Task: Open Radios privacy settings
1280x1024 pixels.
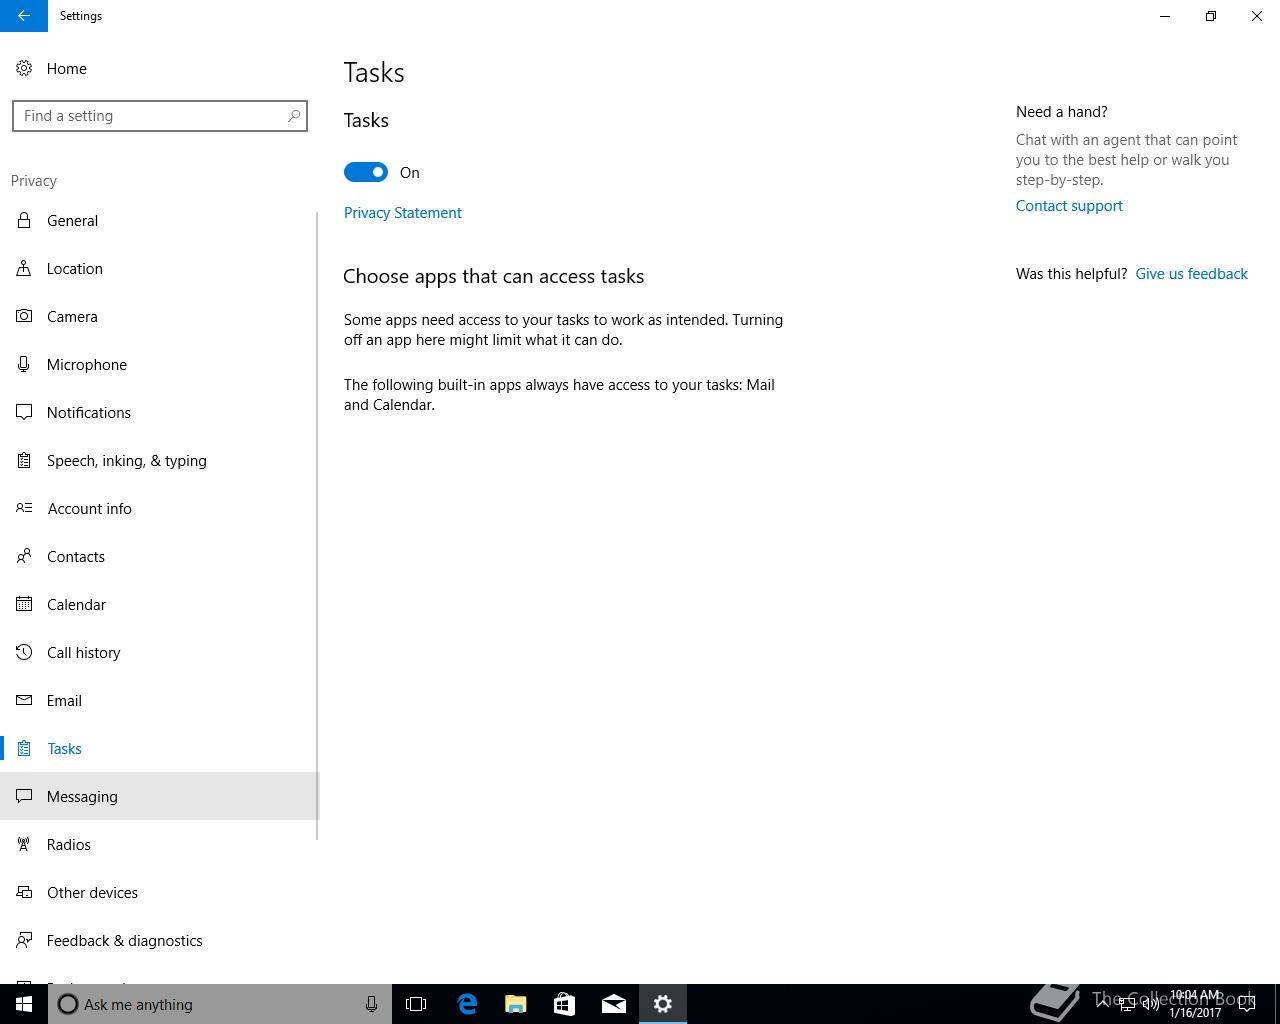Action: (x=160, y=844)
